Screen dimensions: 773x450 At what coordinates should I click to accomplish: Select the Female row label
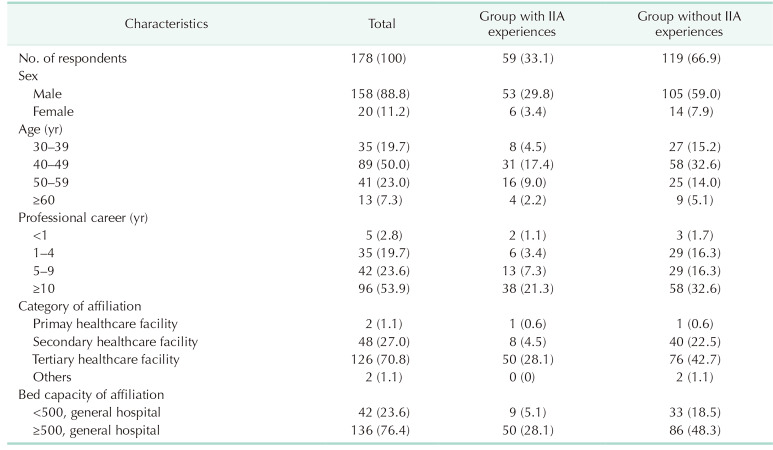[52, 111]
